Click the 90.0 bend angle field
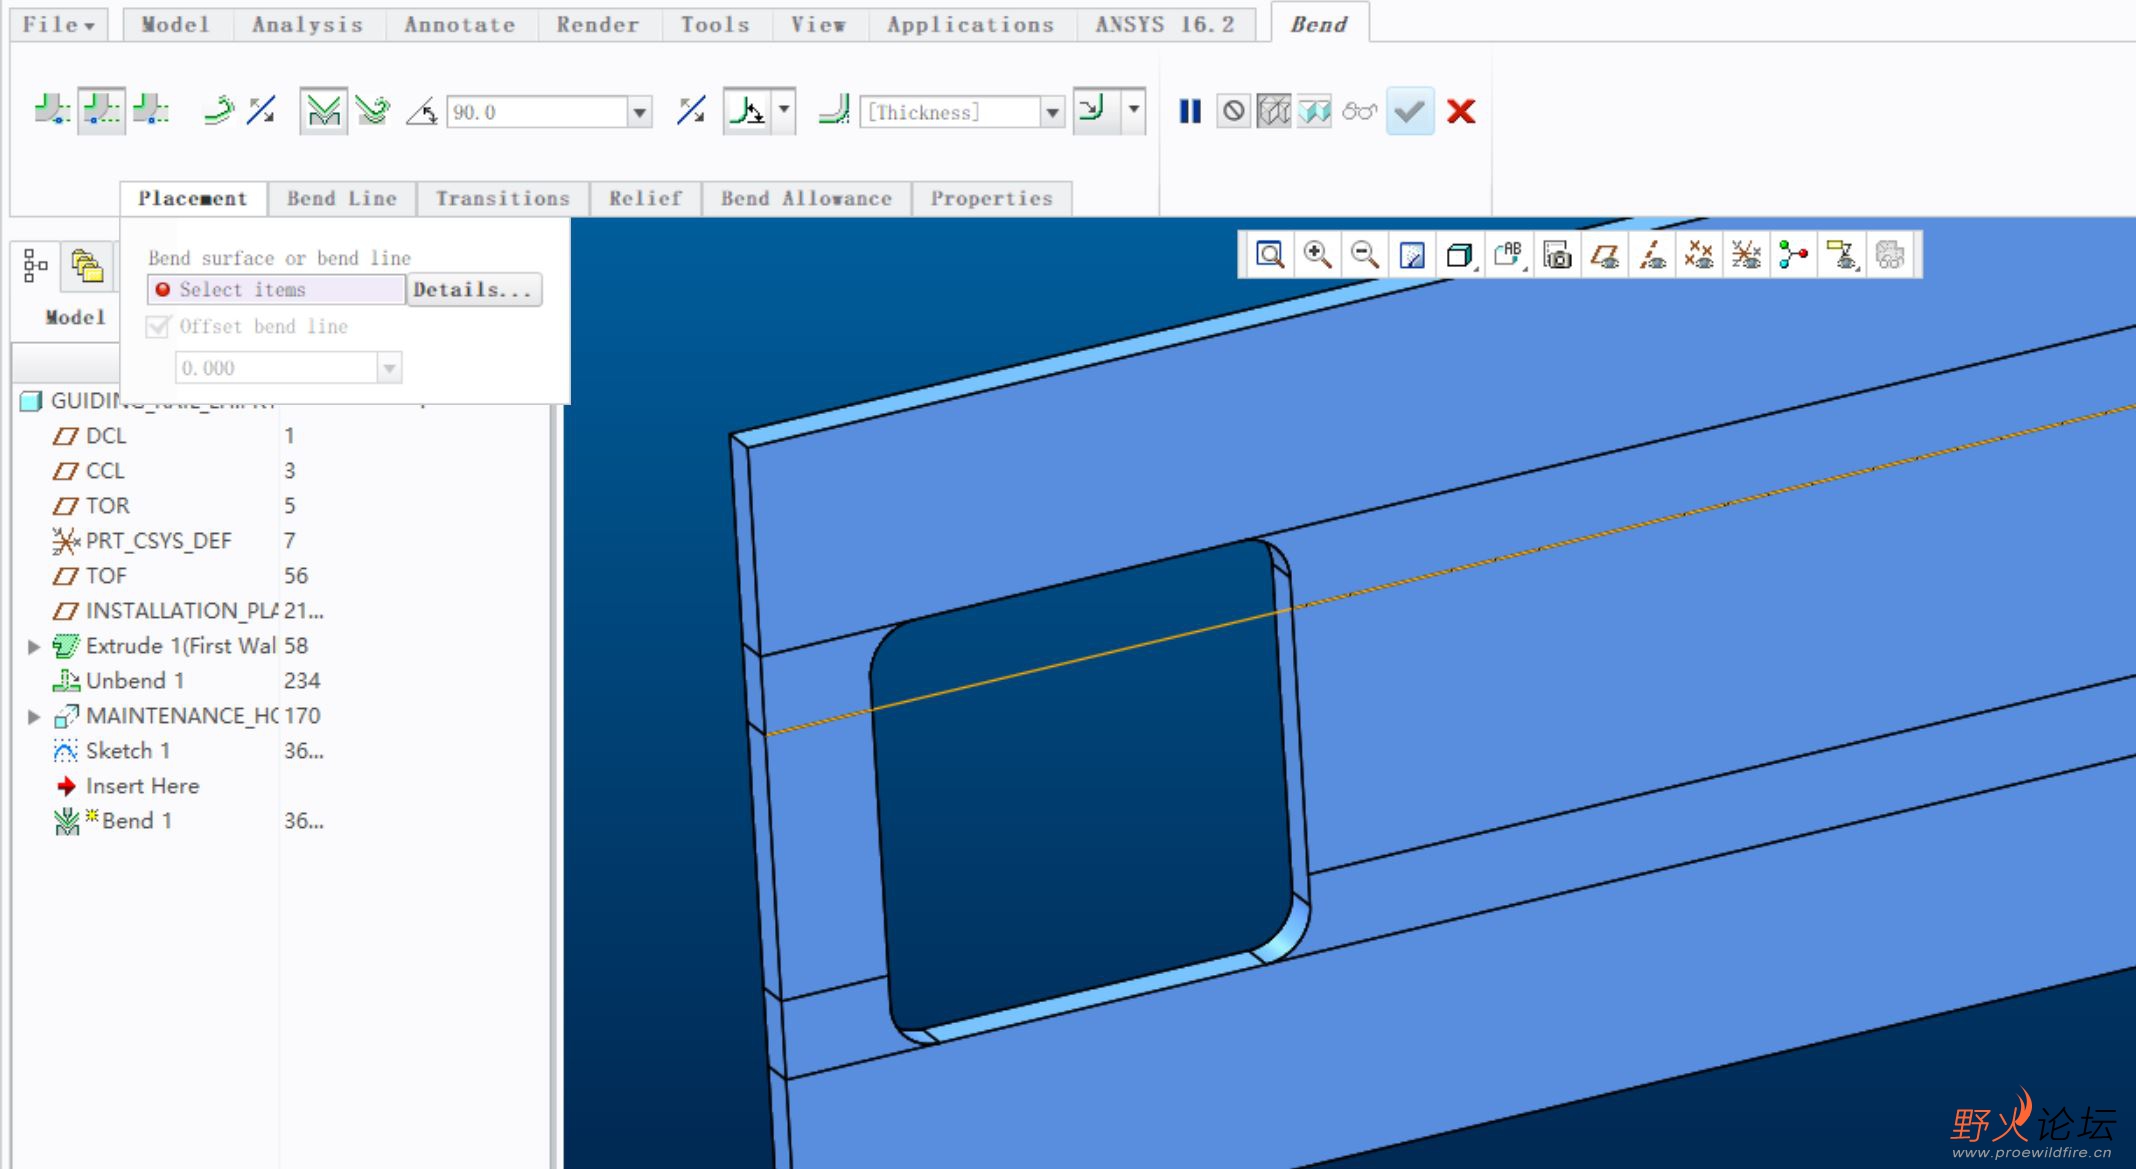 pyautogui.click(x=538, y=112)
